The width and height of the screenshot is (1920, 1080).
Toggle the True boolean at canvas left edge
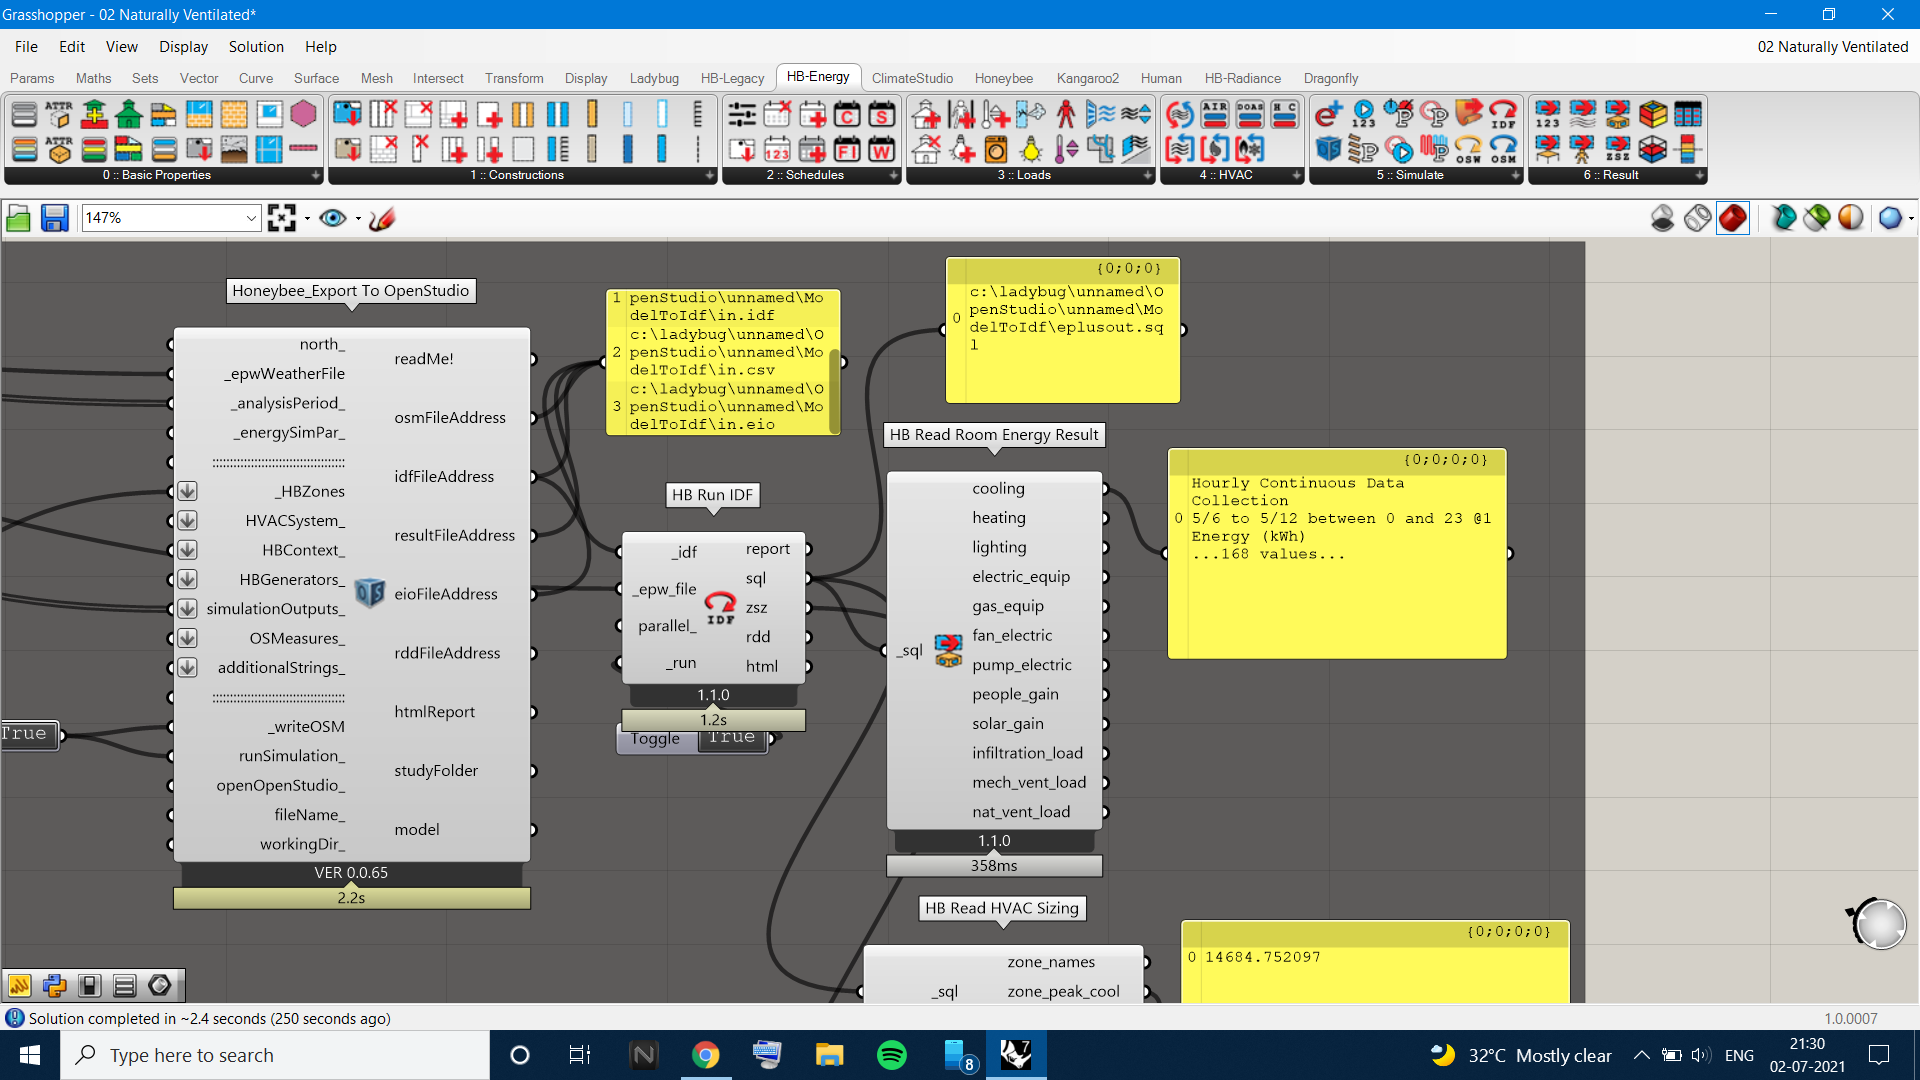(28, 735)
